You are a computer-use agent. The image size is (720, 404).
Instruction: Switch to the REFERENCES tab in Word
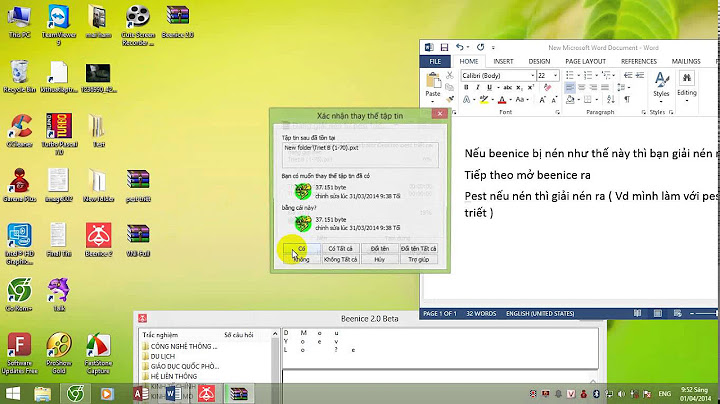point(639,61)
